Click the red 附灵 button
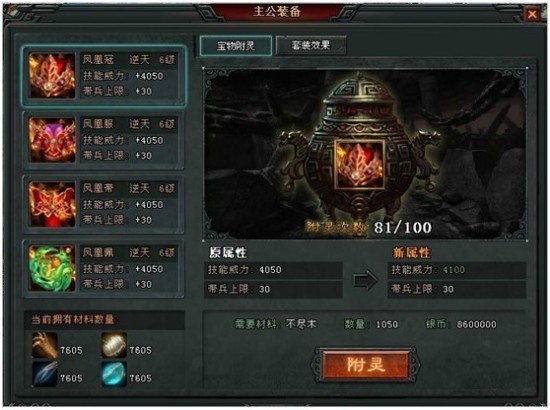The image size is (550, 410). pyautogui.click(x=365, y=365)
